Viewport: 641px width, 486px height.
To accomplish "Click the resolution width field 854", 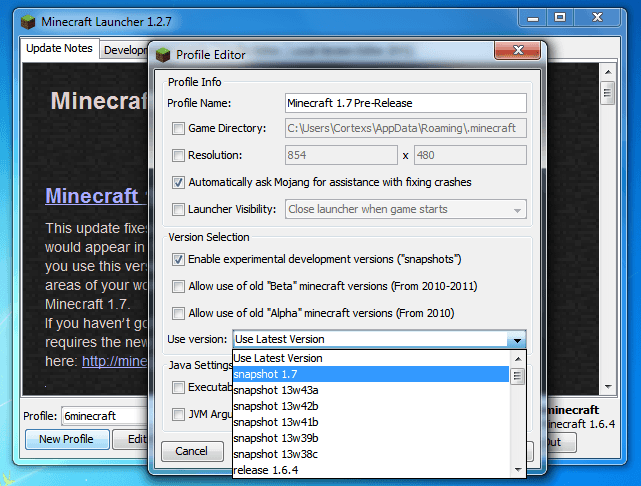I will pyautogui.click(x=341, y=155).
